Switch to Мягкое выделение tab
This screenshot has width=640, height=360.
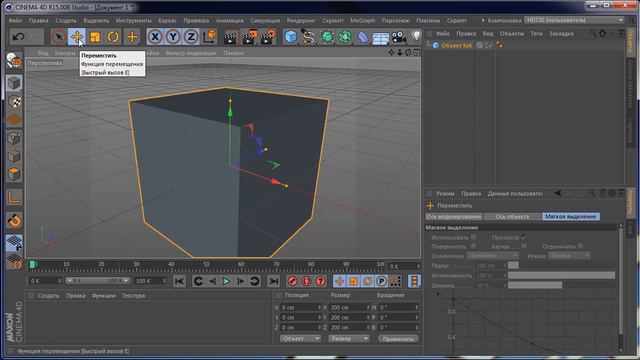point(571,217)
